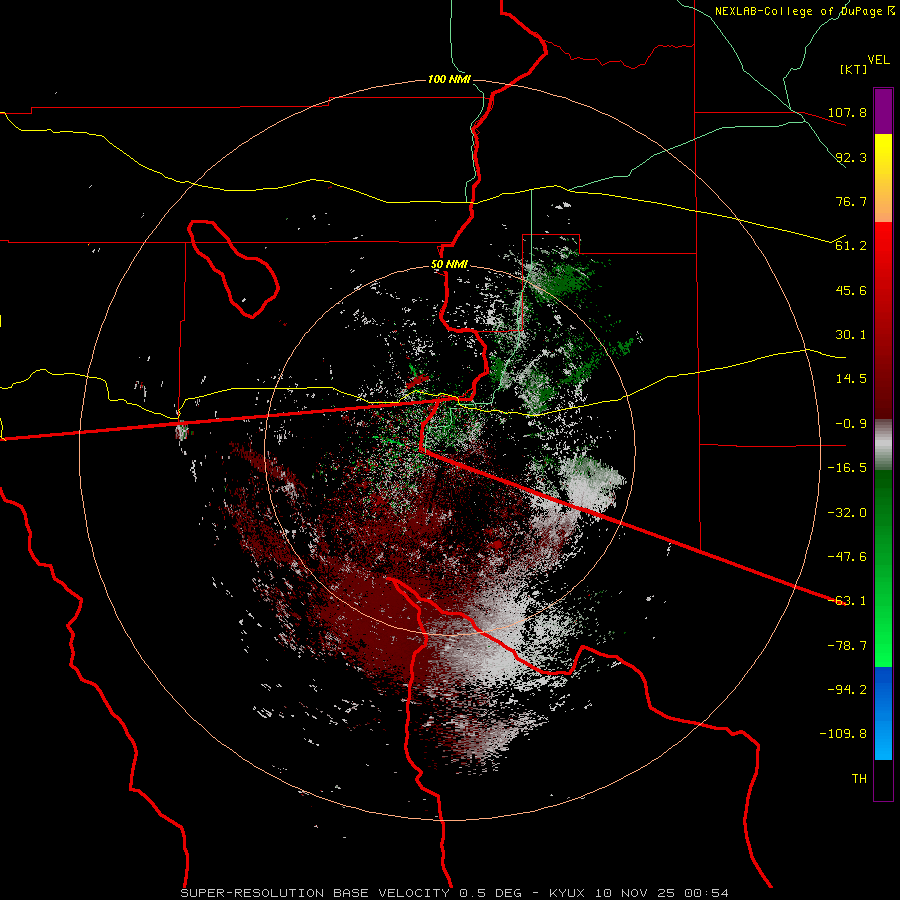Viewport: 900px width, 900px height.
Task: Click the TH legend label
Action: (859, 779)
